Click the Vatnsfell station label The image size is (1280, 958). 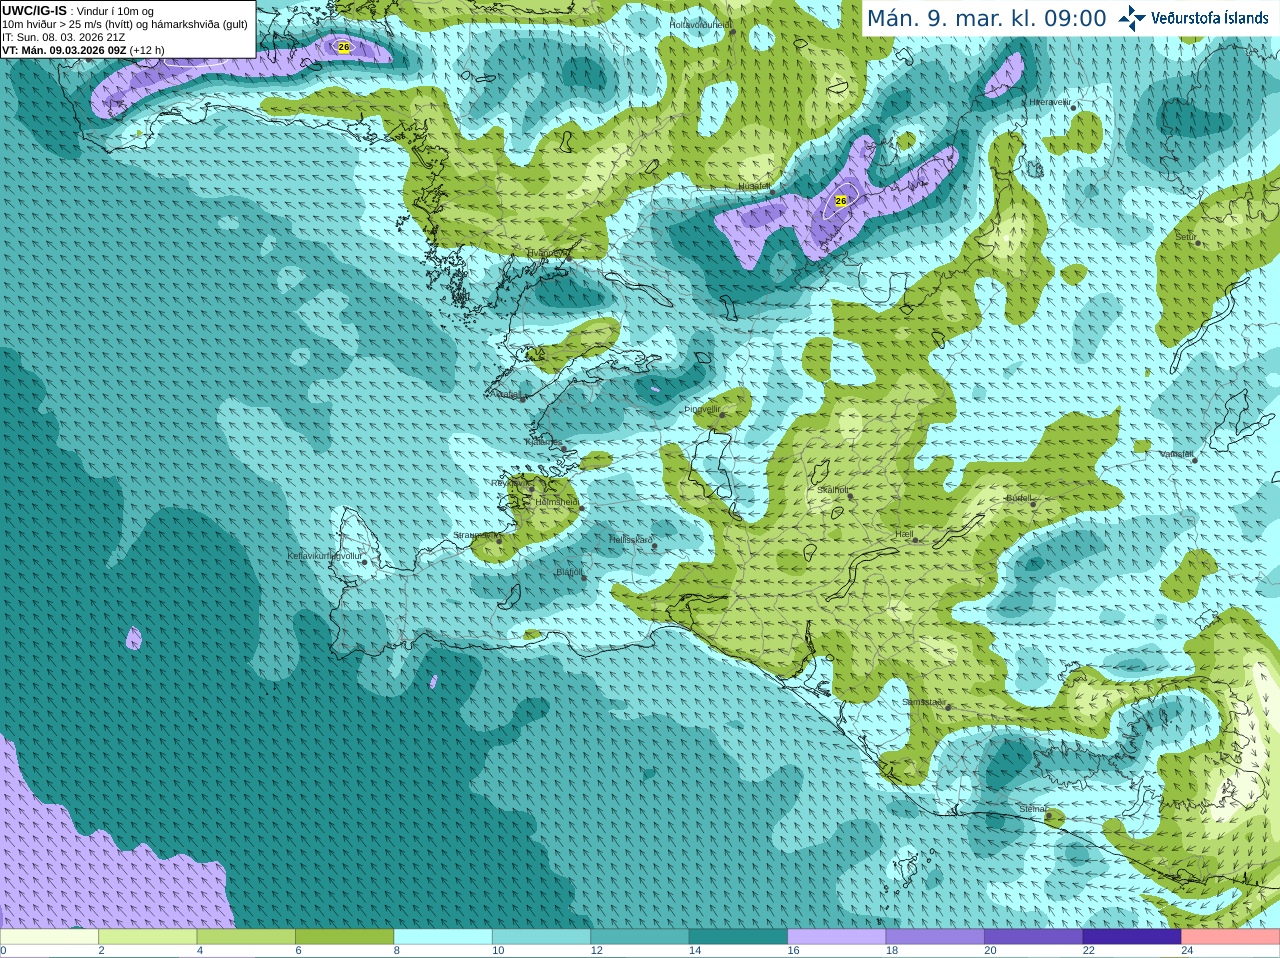tap(1177, 454)
